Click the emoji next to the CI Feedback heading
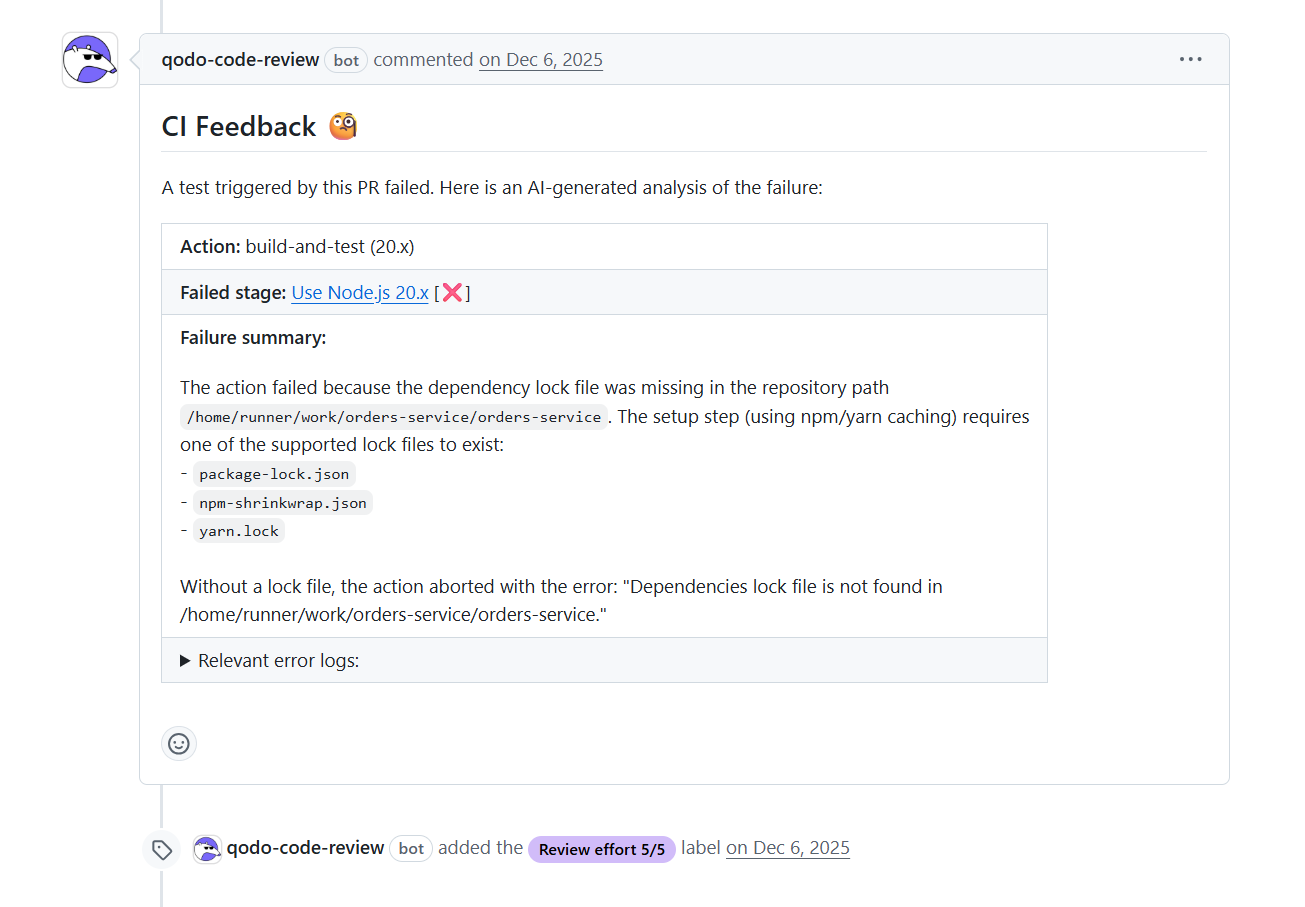The height and width of the screenshot is (907, 1305). click(343, 127)
